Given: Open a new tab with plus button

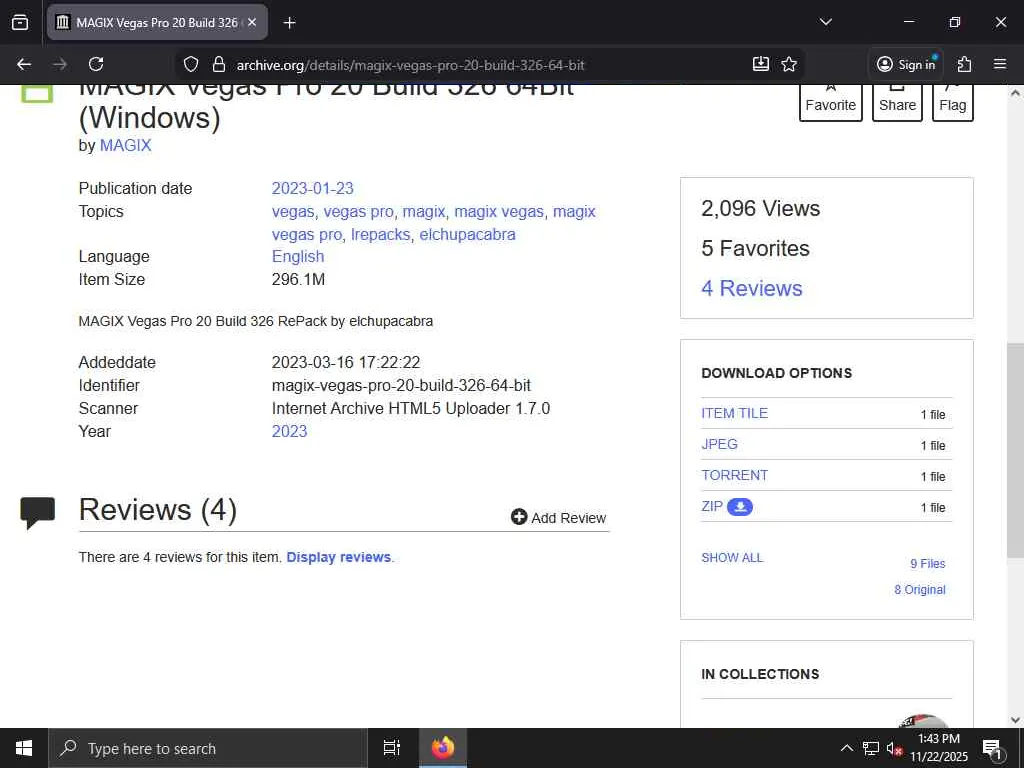Looking at the screenshot, I should [289, 22].
